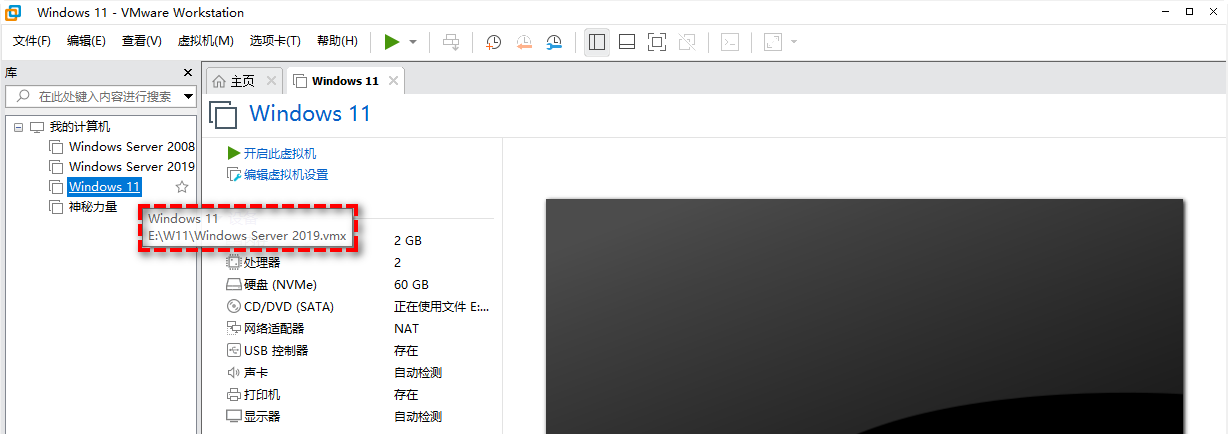The image size is (1228, 434).
Task: Click the thumbnail bar view icon
Action: [627, 42]
